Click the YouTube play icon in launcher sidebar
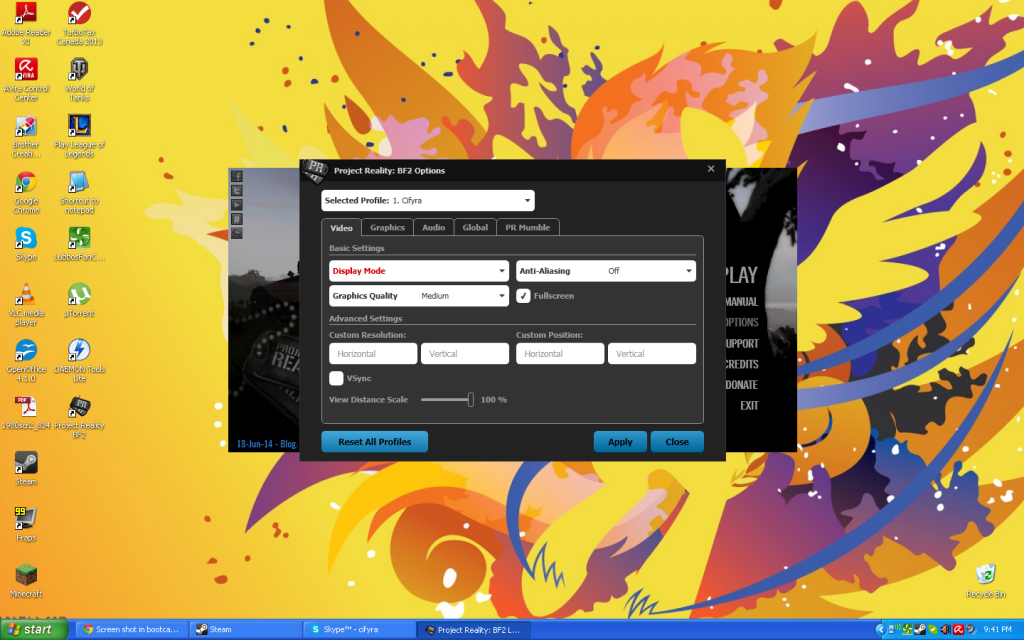1024x640 pixels. [x=237, y=205]
